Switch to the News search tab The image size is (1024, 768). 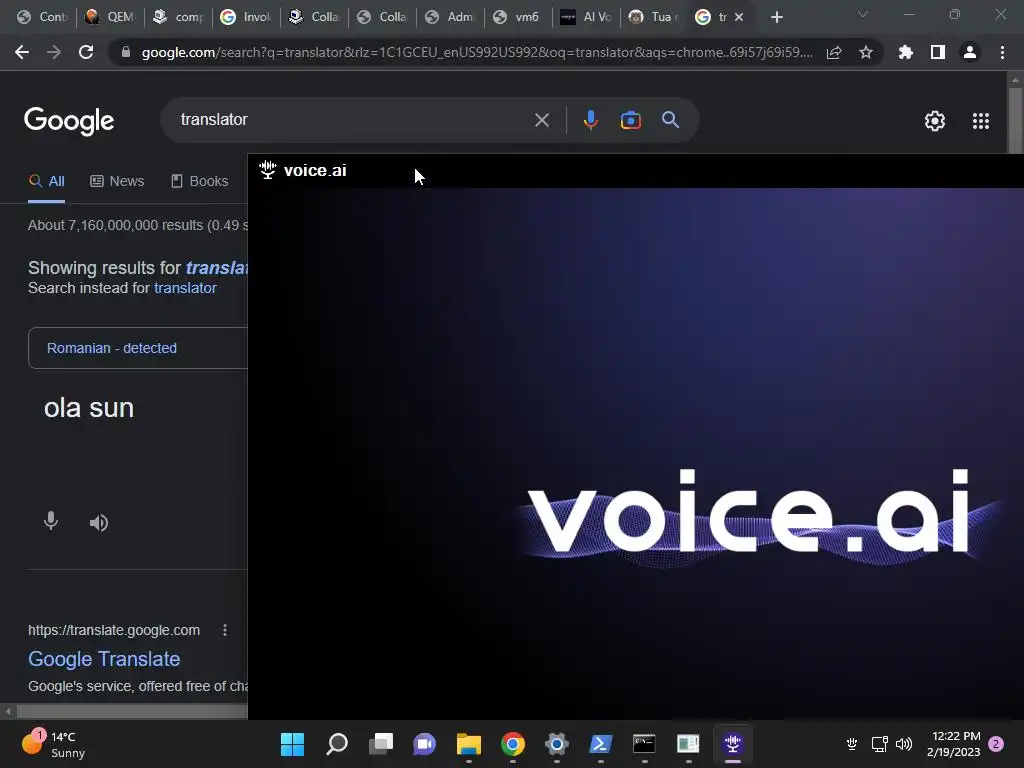[117, 181]
